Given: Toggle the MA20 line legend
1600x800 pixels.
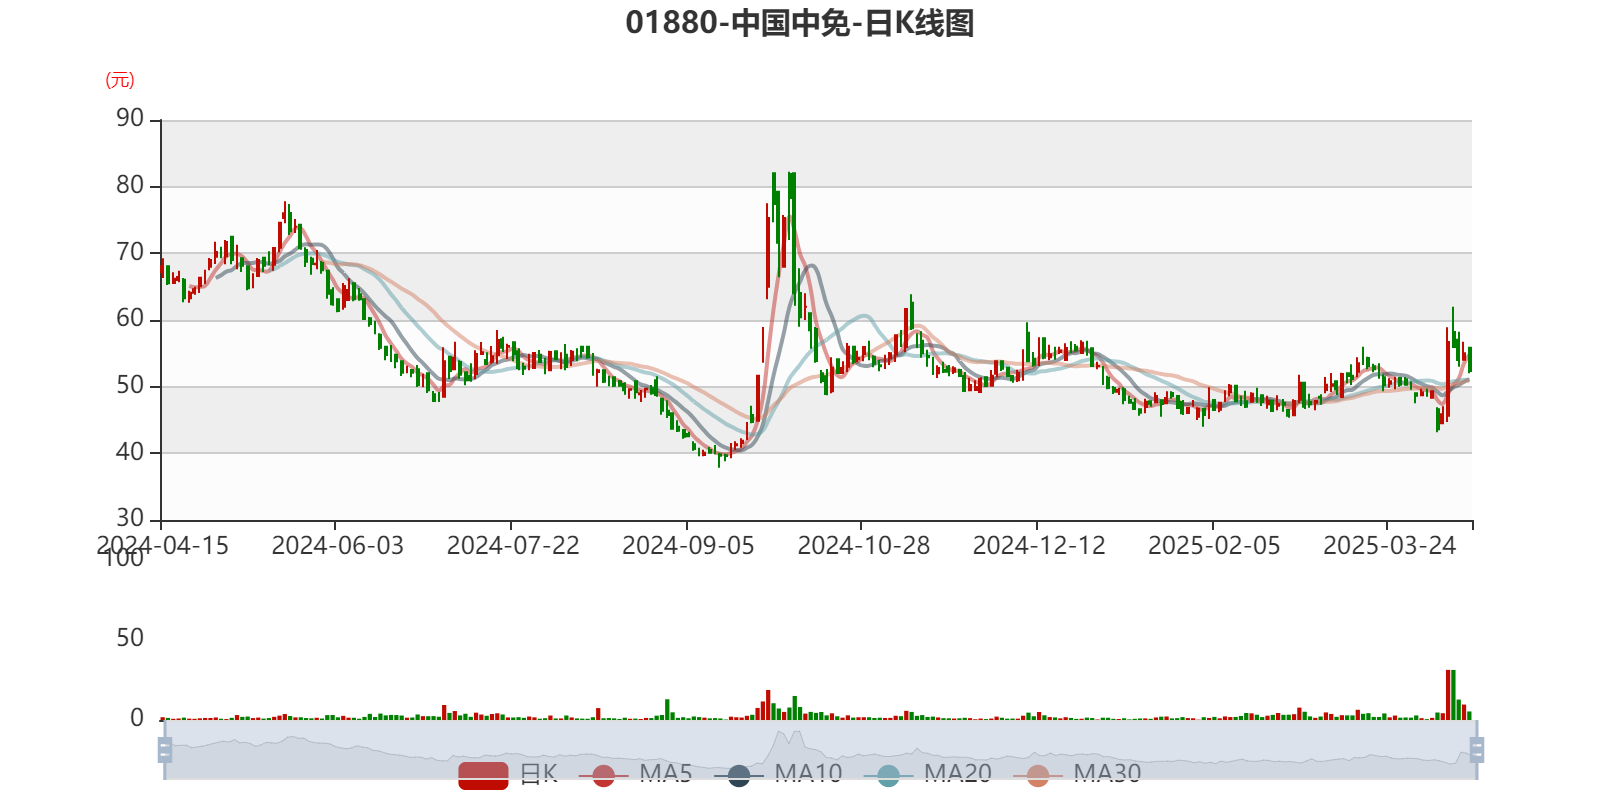Looking at the screenshot, I should (x=928, y=774).
